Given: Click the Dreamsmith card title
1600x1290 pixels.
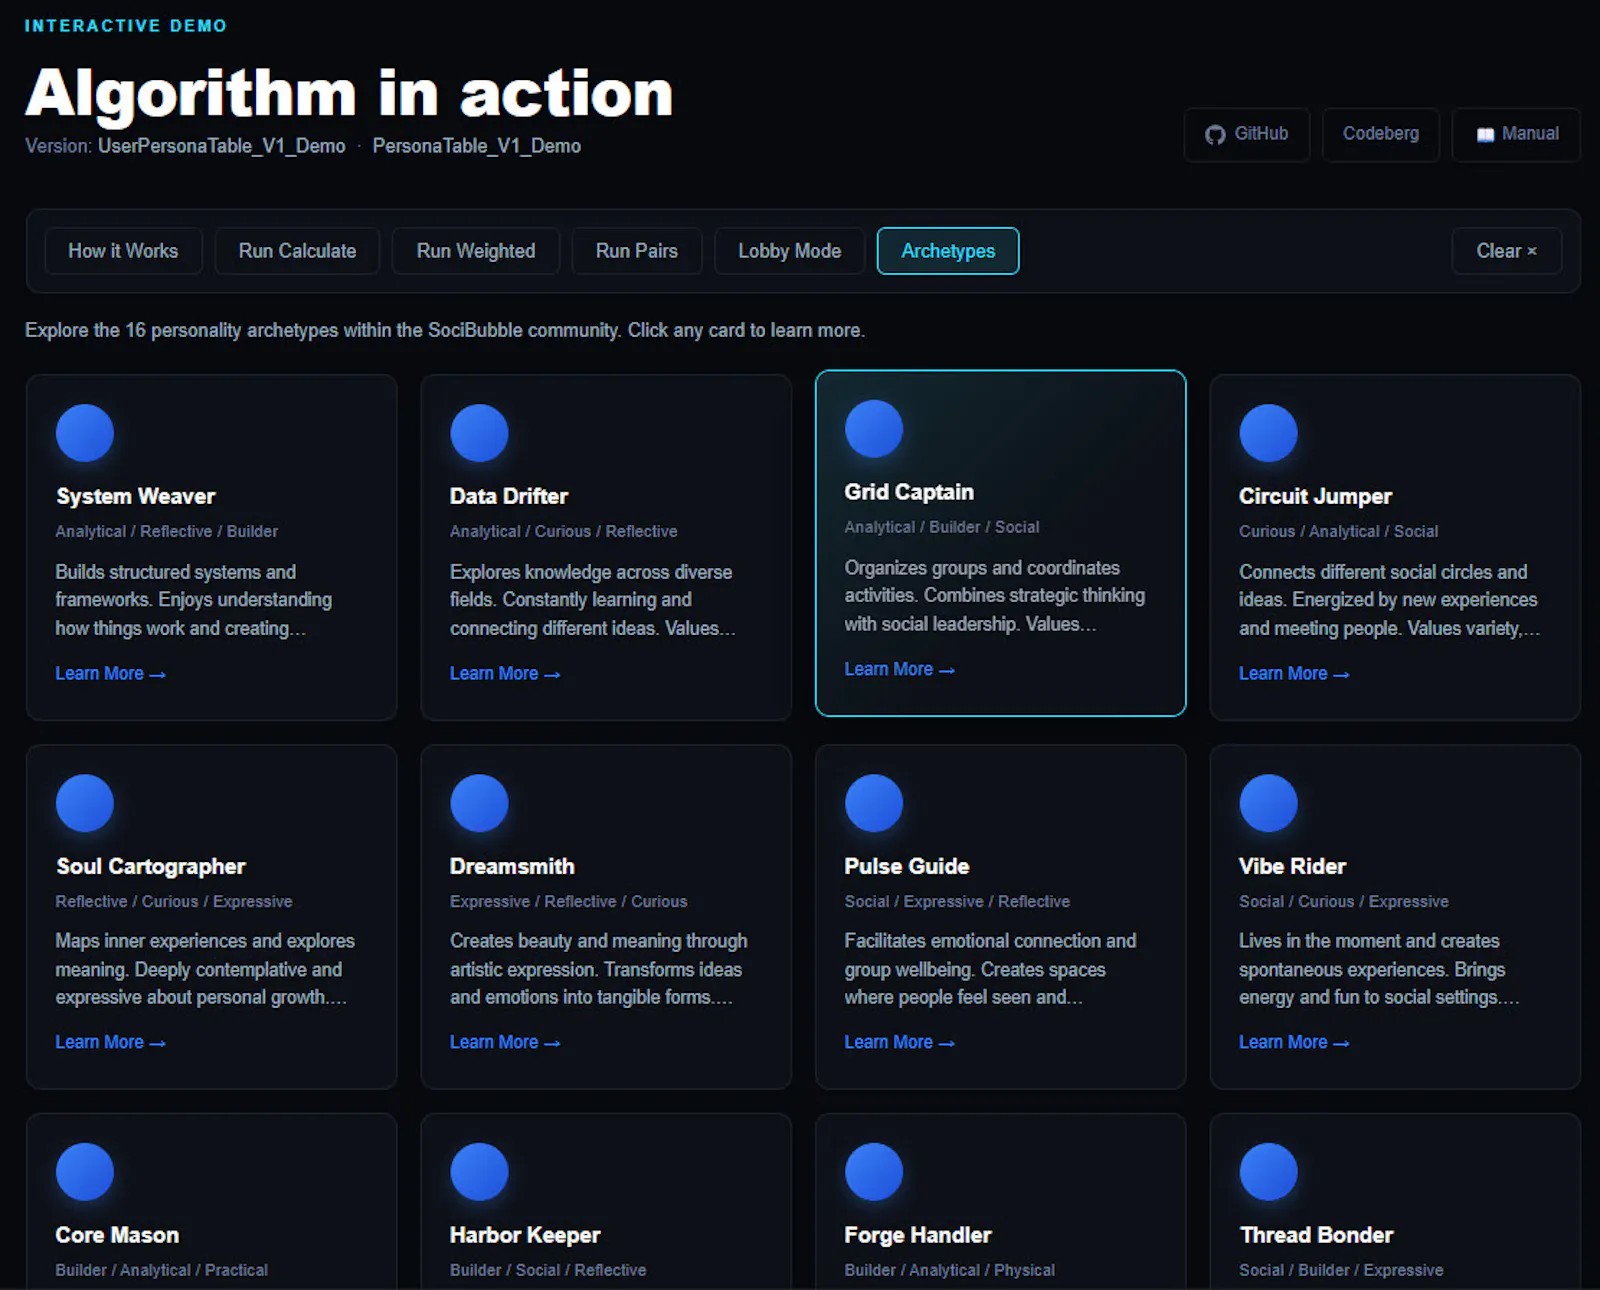Looking at the screenshot, I should [512, 866].
